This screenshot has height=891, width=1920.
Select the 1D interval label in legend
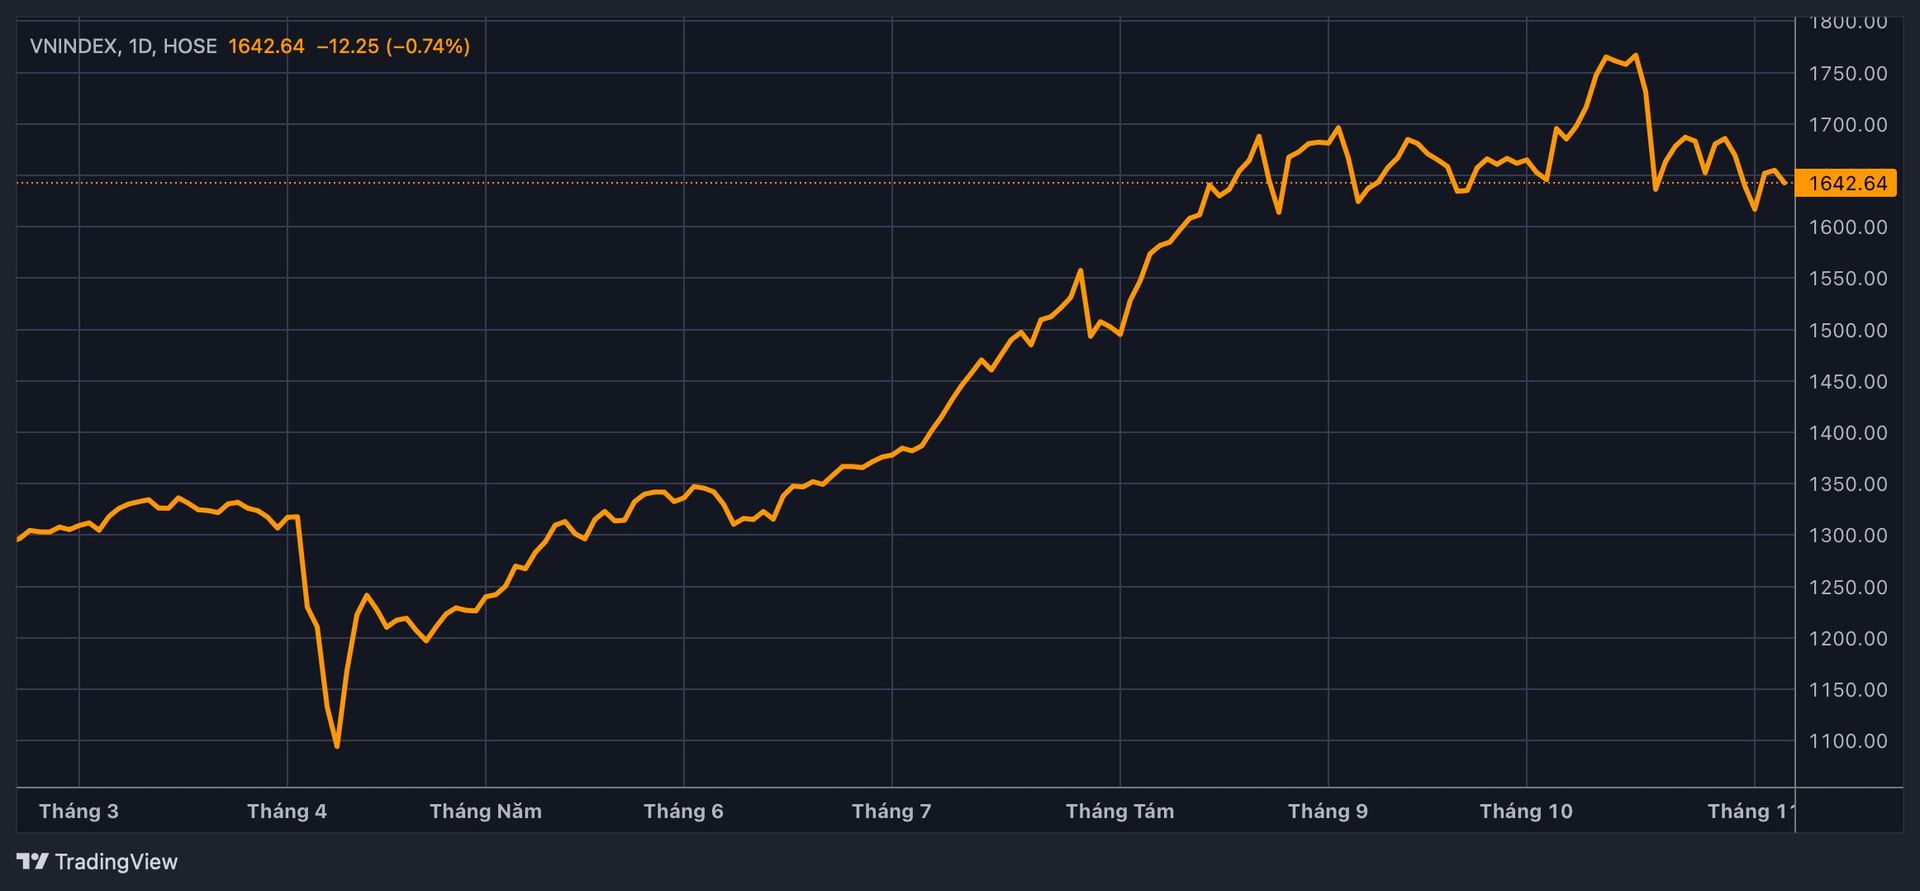[x=140, y=46]
